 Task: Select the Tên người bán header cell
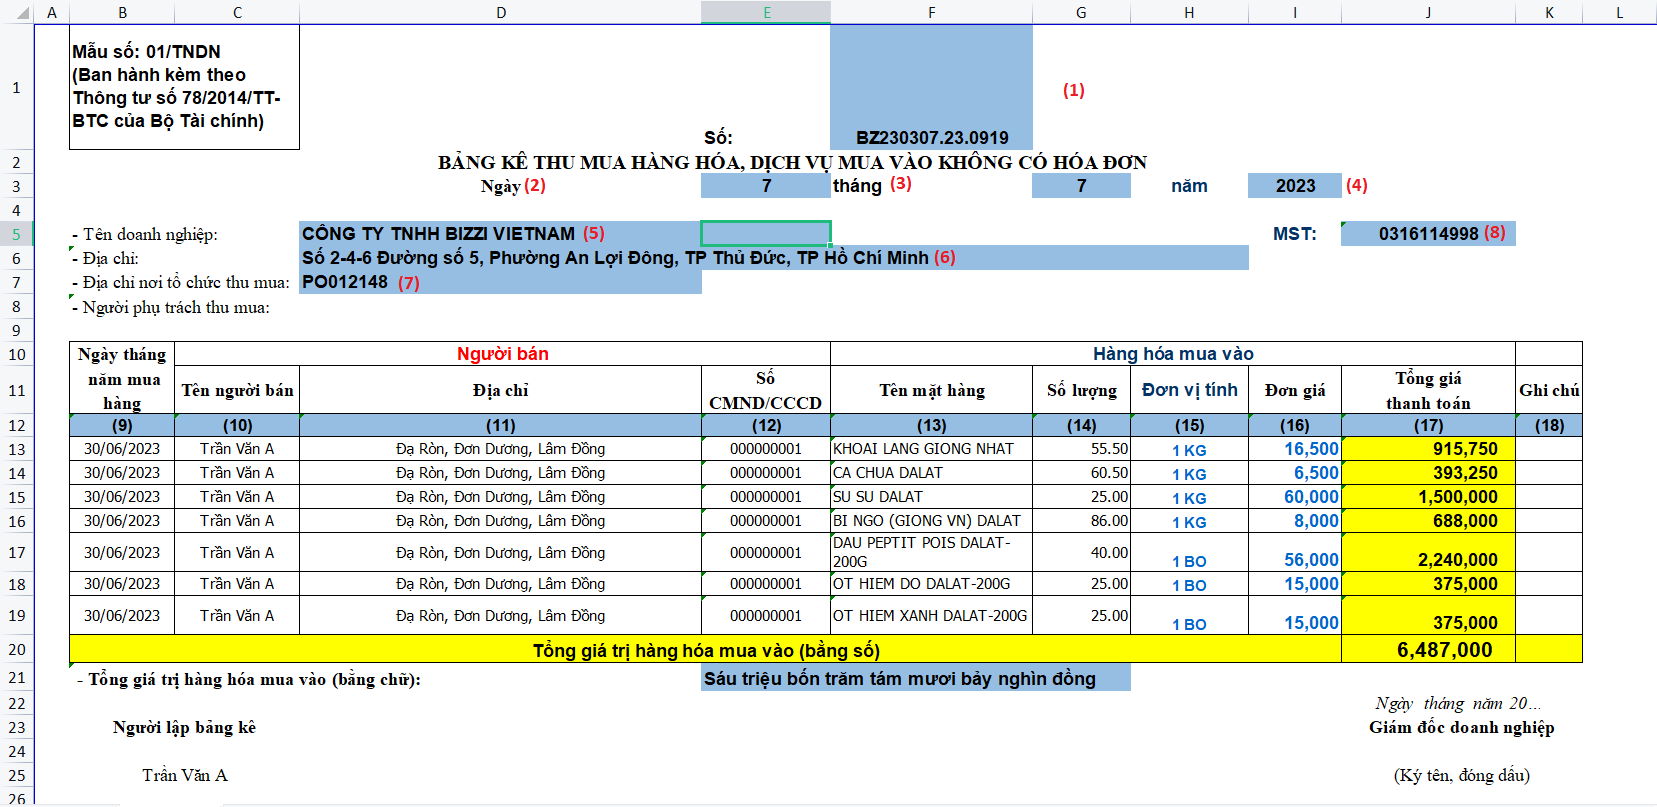point(237,390)
